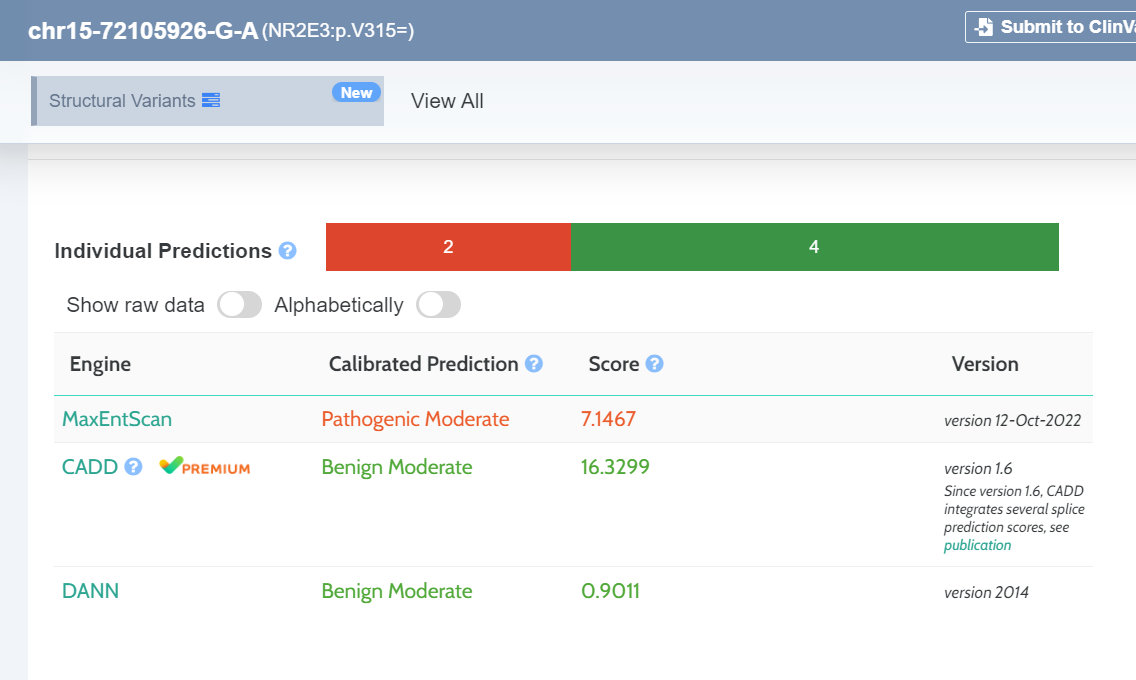Click the question mark next to CADD
The height and width of the screenshot is (680, 1136).
133,467
